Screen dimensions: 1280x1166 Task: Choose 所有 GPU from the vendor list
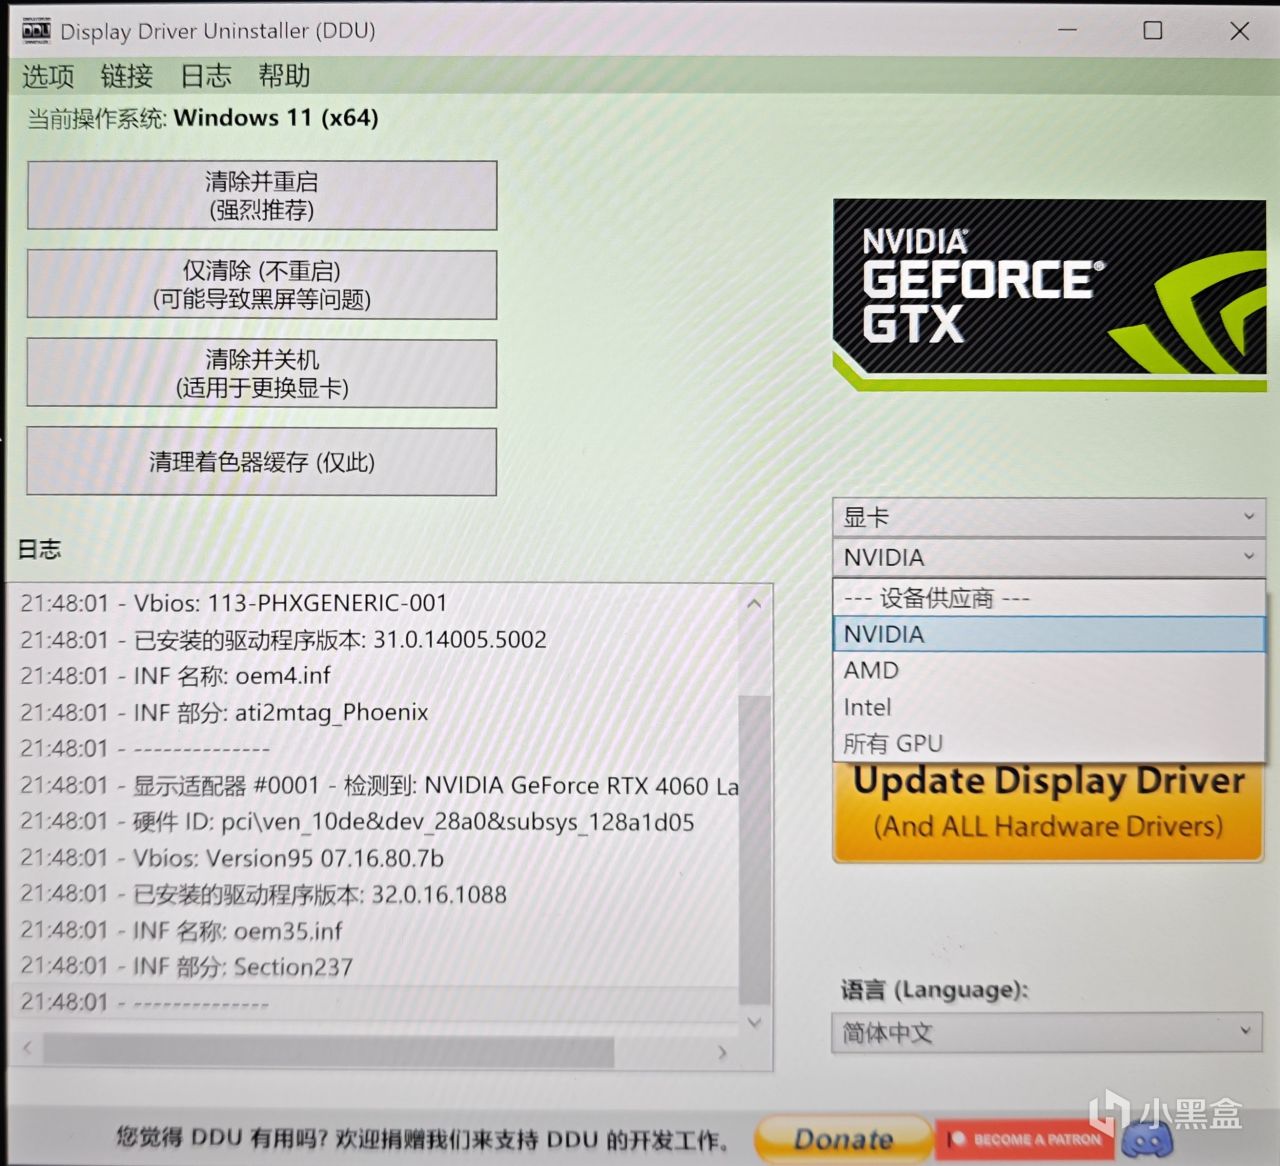[1049, 743]
